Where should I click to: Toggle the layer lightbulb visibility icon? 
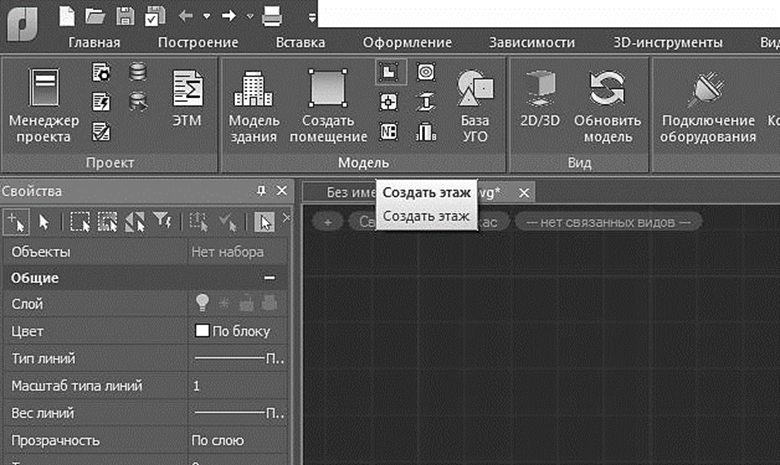(201, 304)
